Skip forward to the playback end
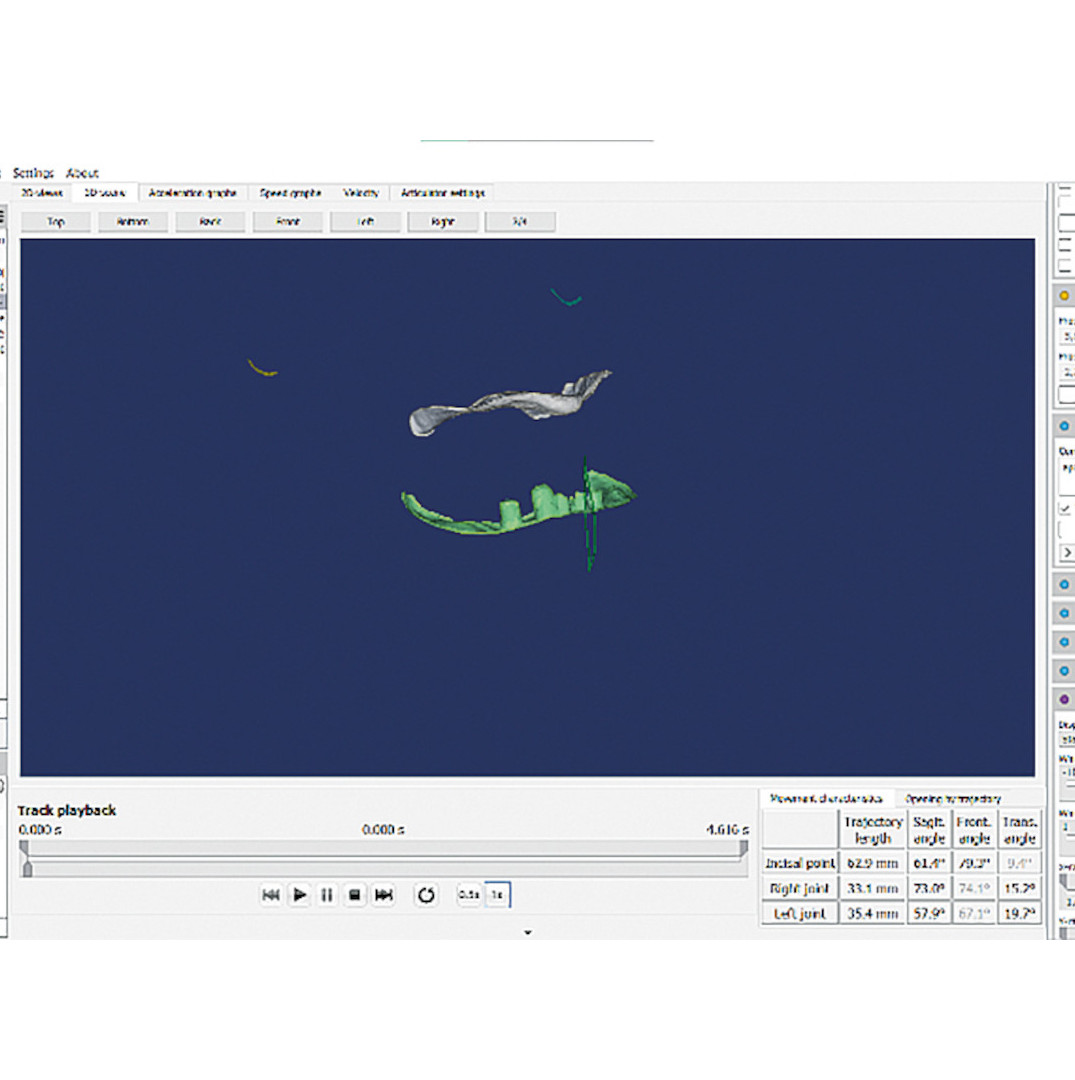Image resolution: width=1075 pixels, height=1080 pixels. click(x=382, y=895)
